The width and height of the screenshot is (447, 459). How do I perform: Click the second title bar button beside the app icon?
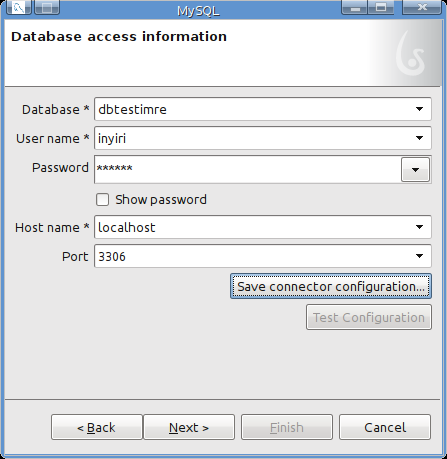coord(47,7)
